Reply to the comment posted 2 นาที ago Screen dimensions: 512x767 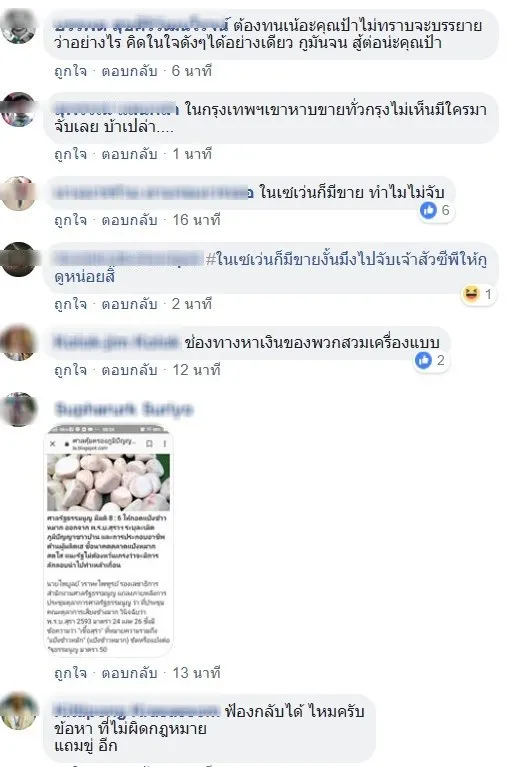click(129, 304)
